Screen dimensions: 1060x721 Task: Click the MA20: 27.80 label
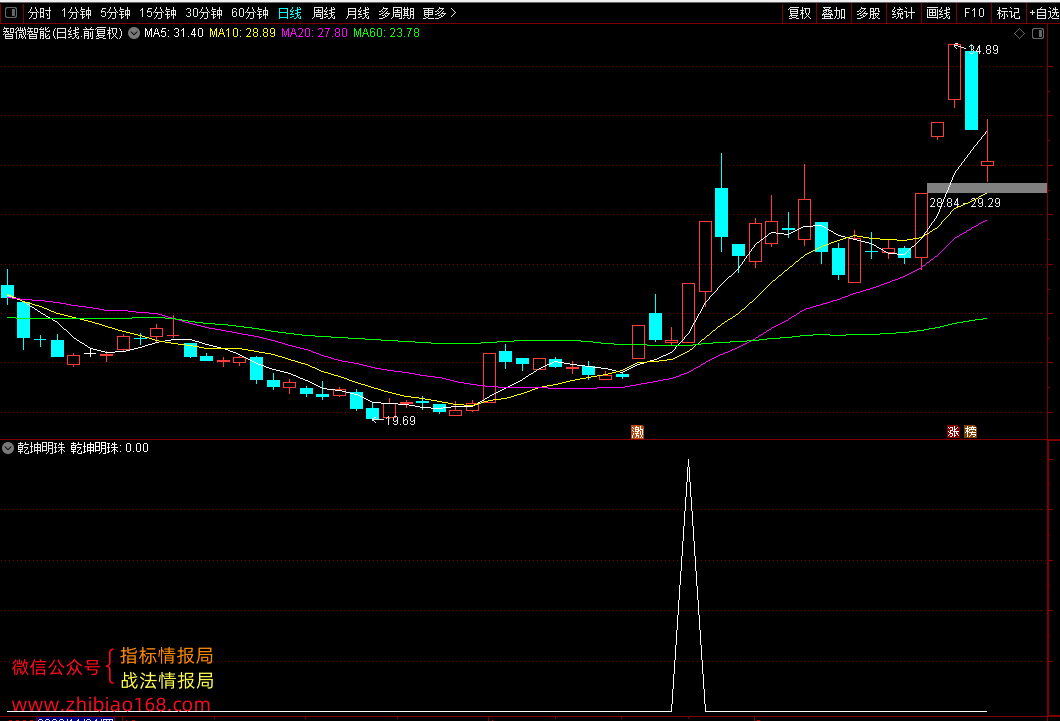pyautogui.click(x=314, y=33)
